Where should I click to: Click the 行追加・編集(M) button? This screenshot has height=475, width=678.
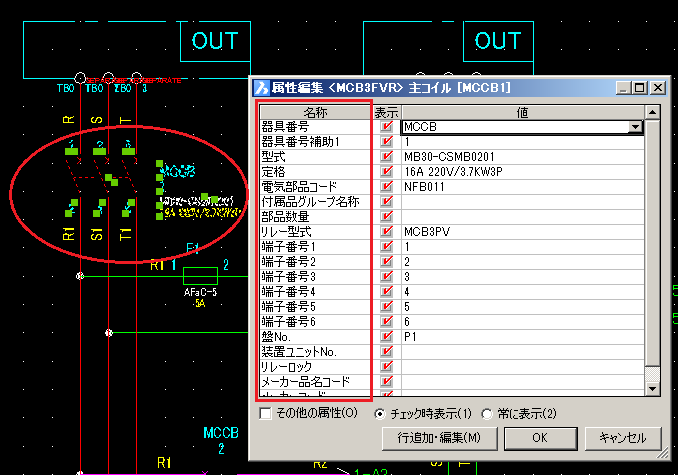(439, 438)
